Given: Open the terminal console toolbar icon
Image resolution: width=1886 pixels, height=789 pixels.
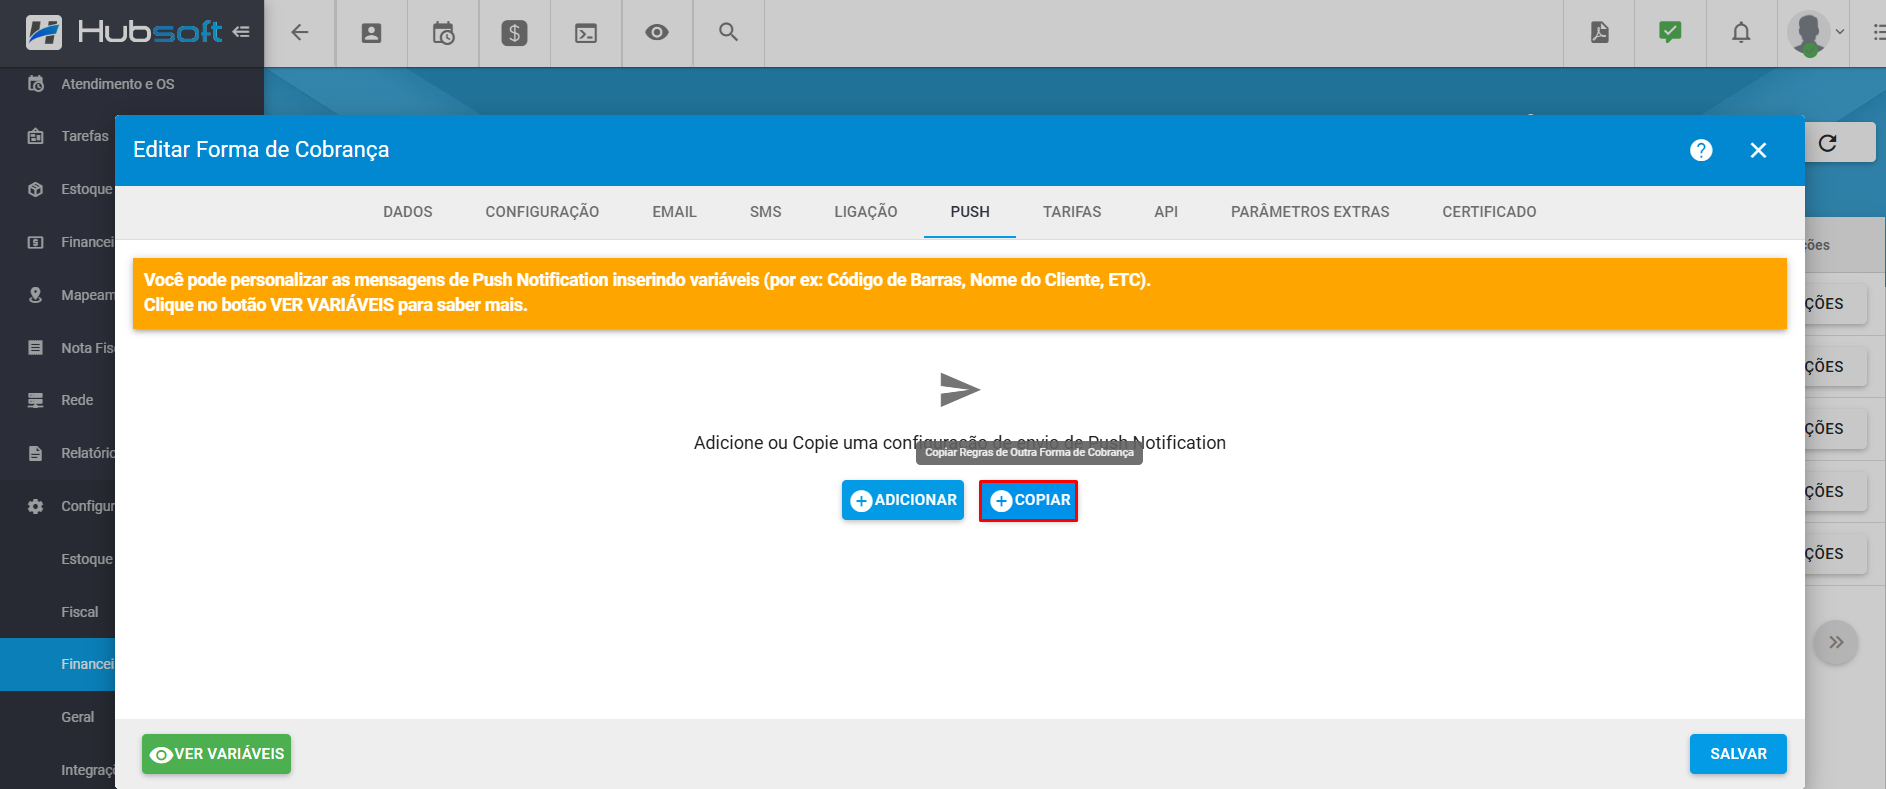Looking at the screenshot, I should pos(586,33).
